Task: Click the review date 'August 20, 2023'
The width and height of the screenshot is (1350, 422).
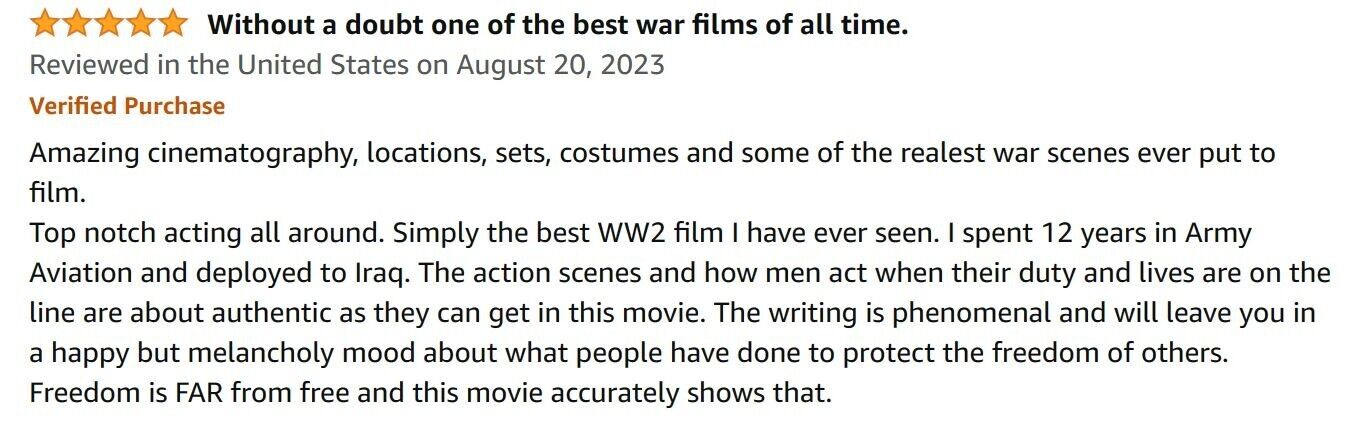Action: pos(560,65)
